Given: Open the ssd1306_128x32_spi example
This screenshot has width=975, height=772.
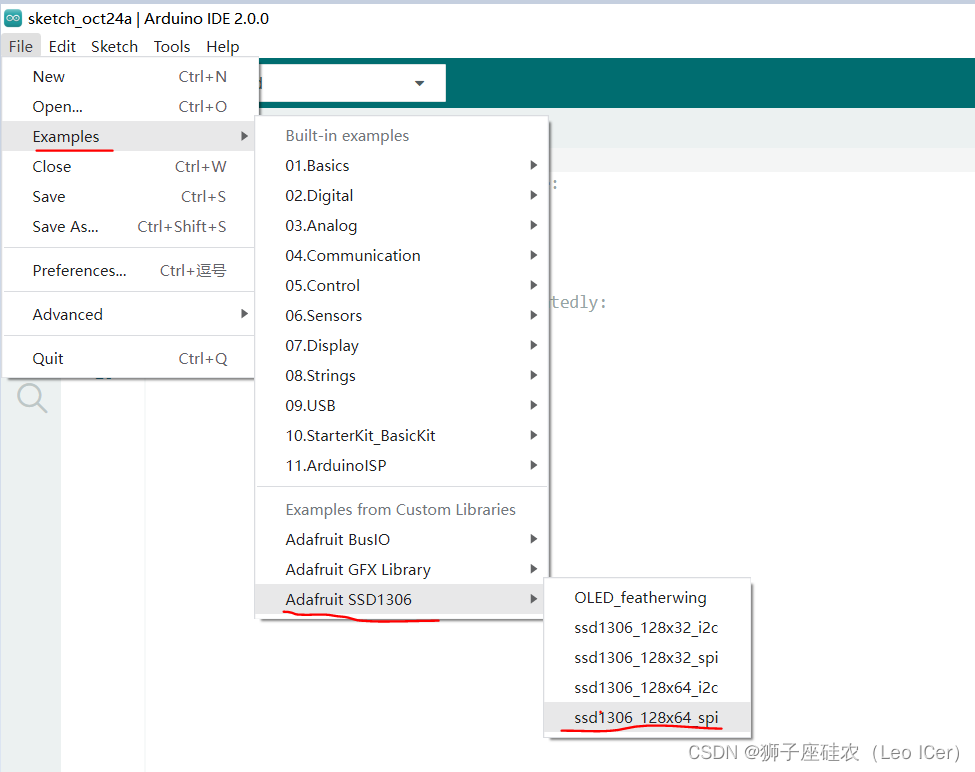Looking at the screenshot, I should [x=647, y=657].
